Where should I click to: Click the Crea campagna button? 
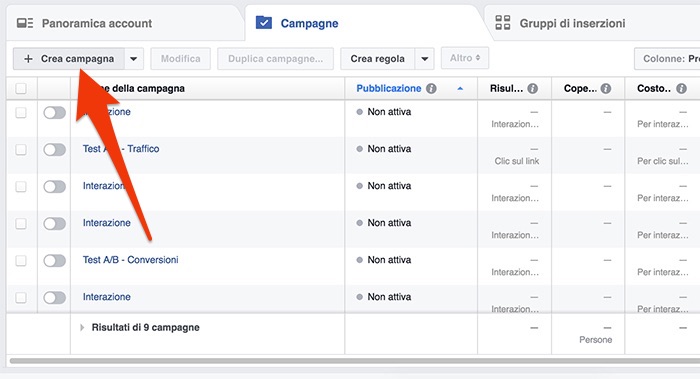pyautogui.click(x=69, y=59)
